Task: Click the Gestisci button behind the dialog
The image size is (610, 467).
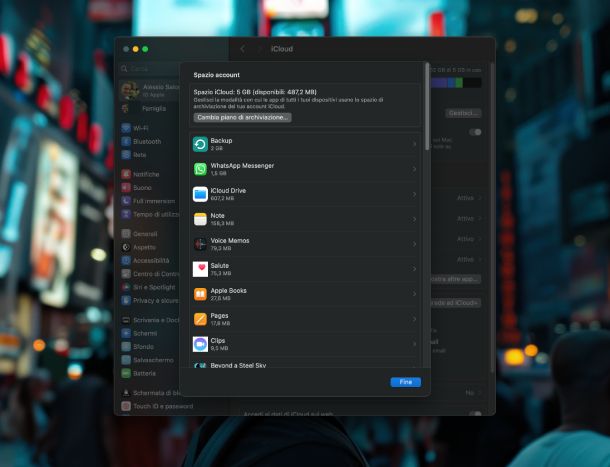Action: pos(463,113)
